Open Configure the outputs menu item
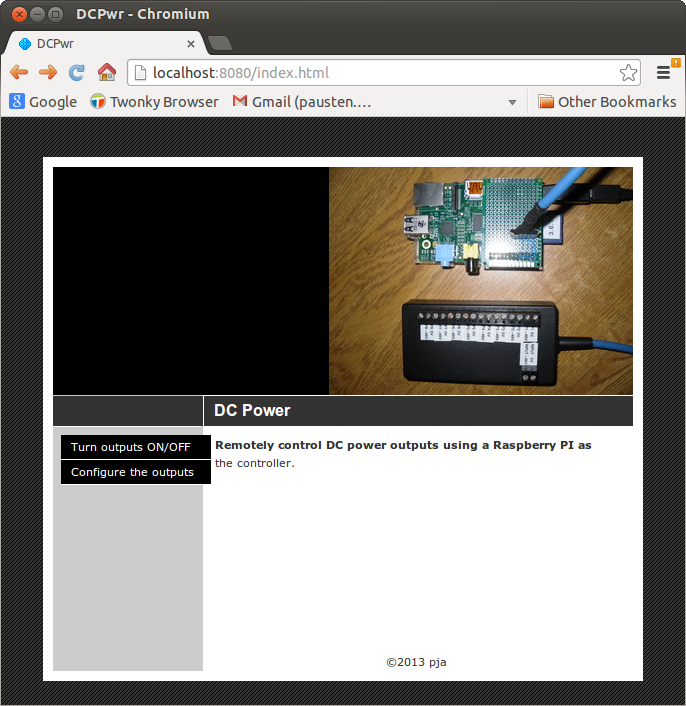686x706 pixels. click(135, 472)
